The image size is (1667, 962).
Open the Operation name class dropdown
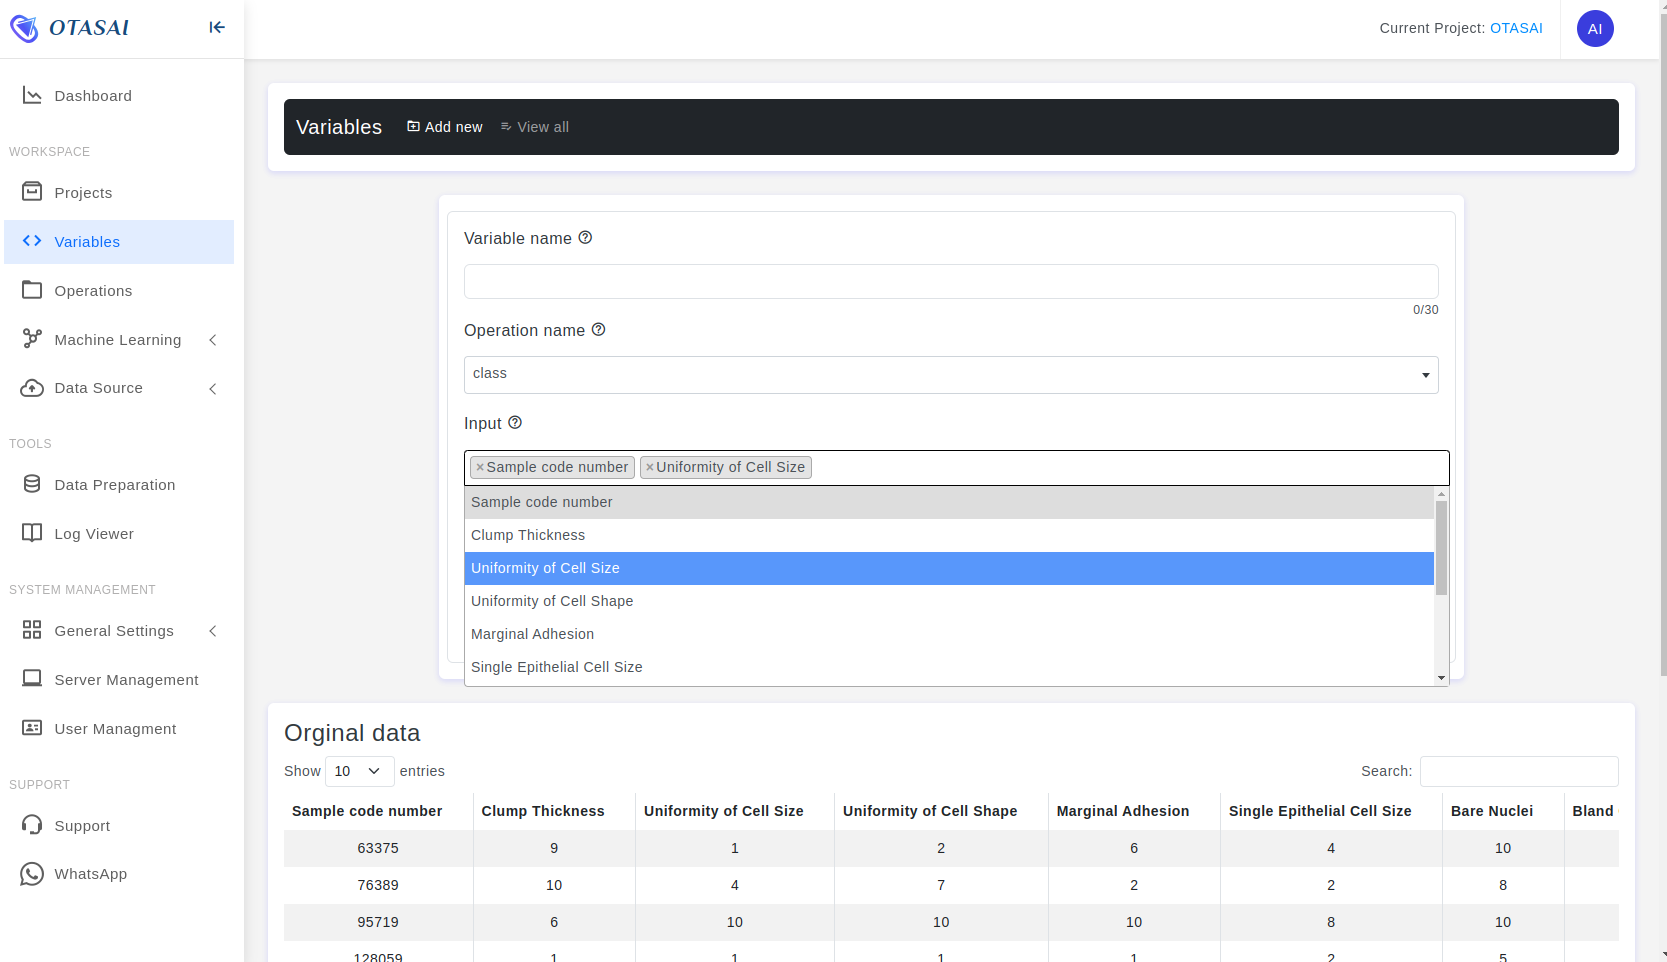950,374
